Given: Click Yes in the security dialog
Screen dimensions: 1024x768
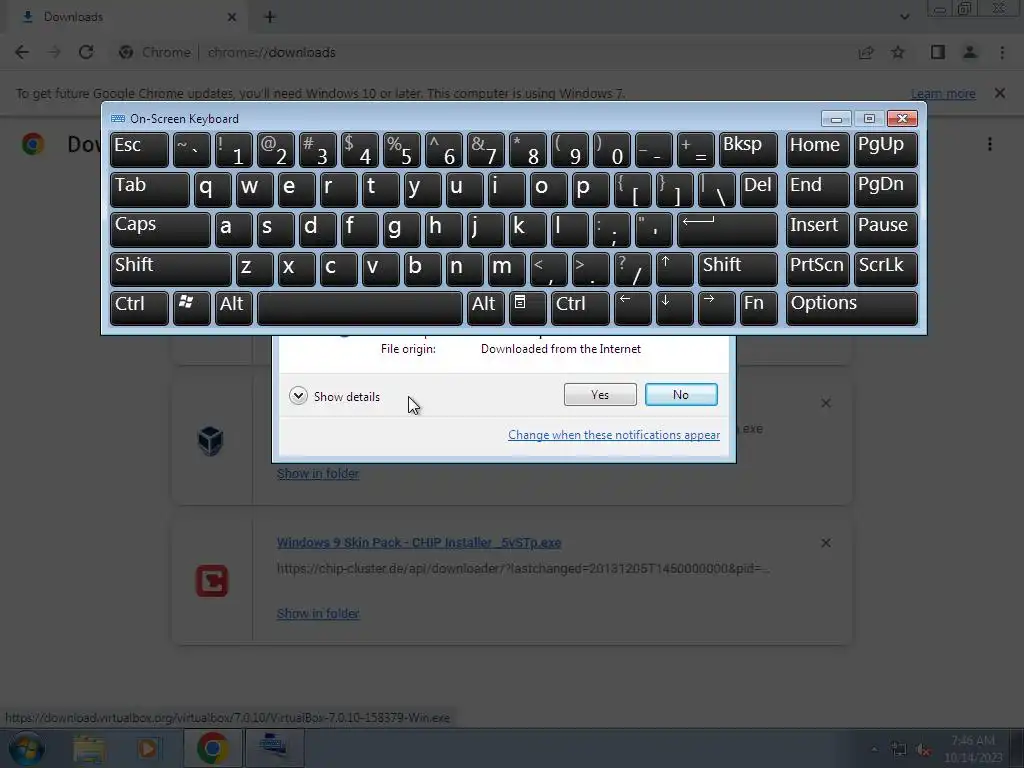Looking at the screenshot, I should [600, 394].
